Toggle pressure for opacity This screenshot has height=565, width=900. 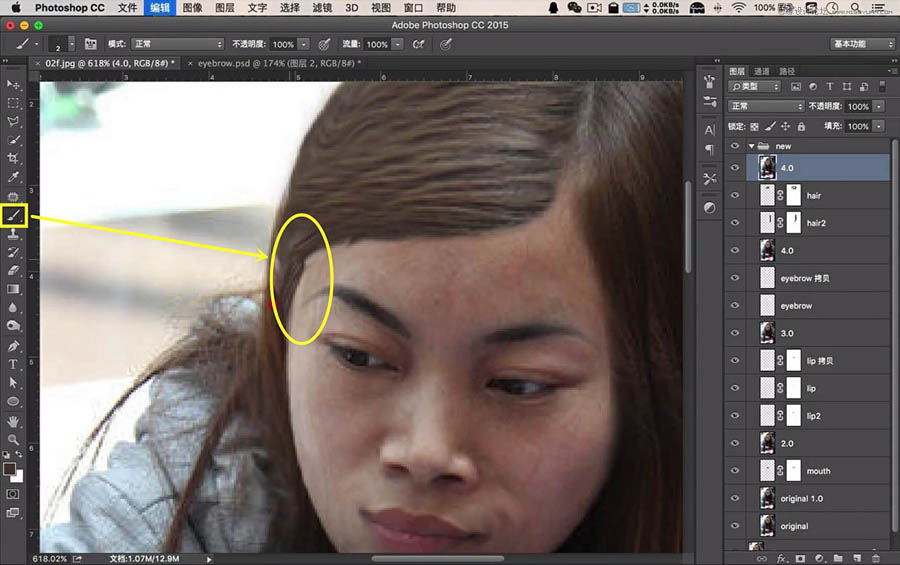(x=324, y=44)
